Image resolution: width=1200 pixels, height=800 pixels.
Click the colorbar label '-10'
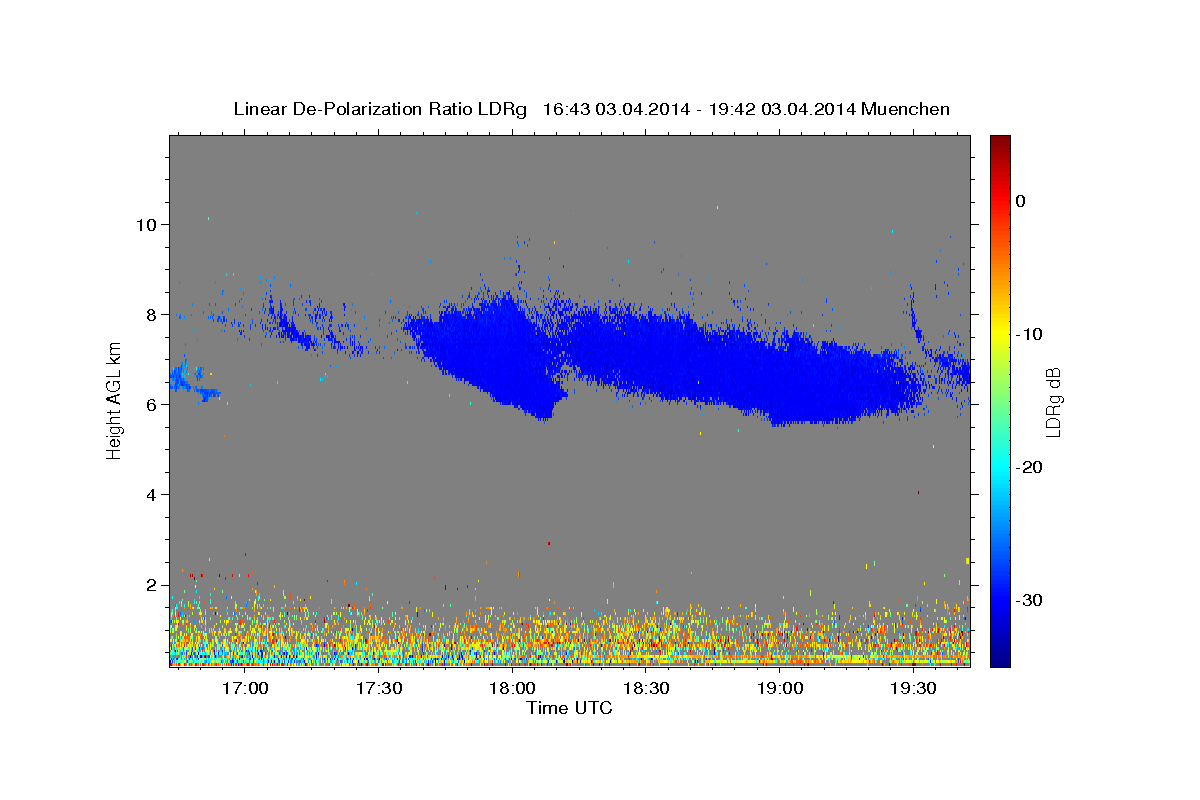(x=1030, y=334)
